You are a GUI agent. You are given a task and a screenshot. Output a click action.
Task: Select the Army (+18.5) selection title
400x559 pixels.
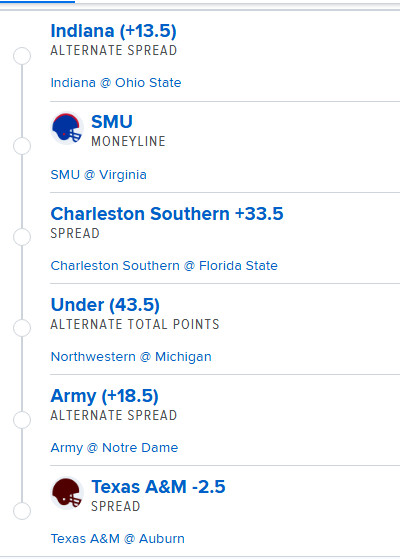click(x=104, y=396)
